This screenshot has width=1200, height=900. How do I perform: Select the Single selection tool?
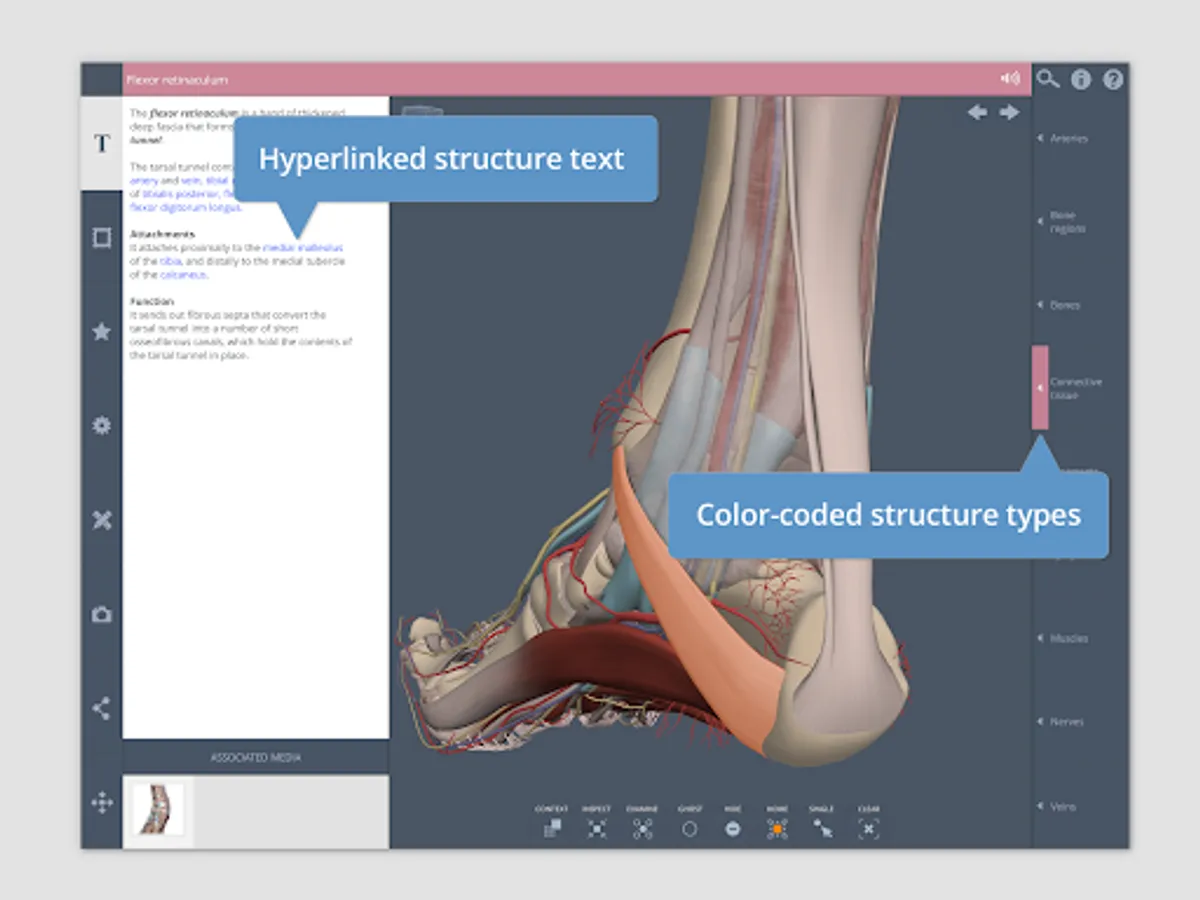[x=823, y=823]
